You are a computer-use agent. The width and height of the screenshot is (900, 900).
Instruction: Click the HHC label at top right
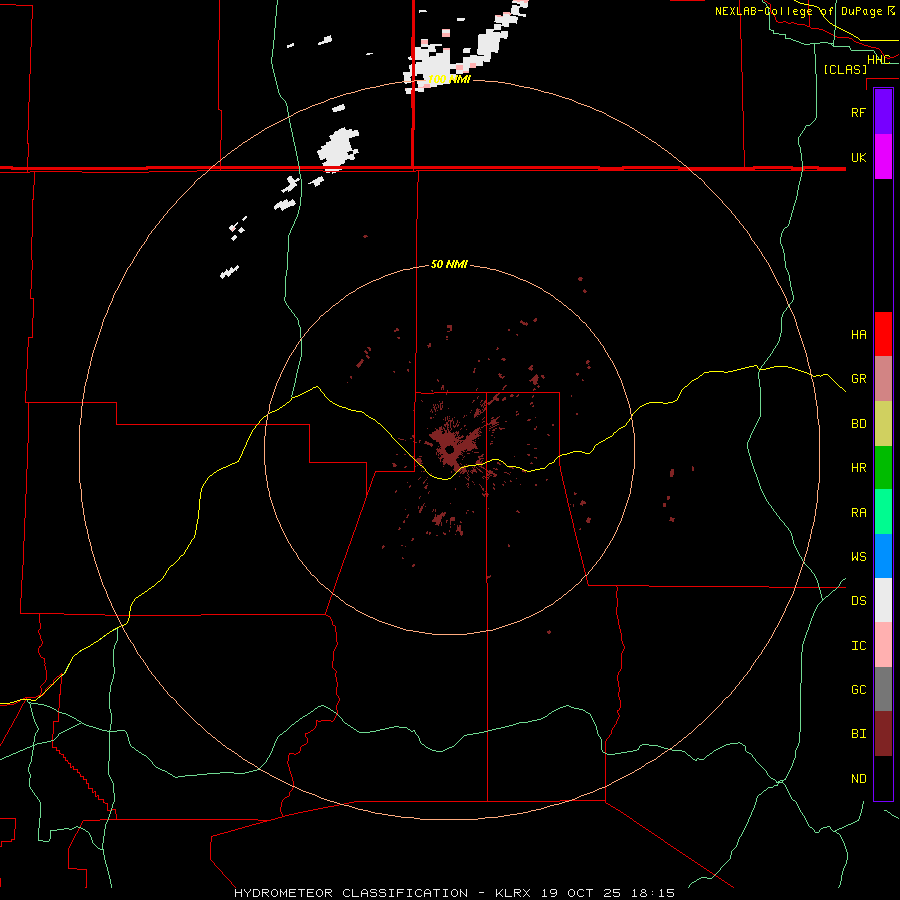879,60
